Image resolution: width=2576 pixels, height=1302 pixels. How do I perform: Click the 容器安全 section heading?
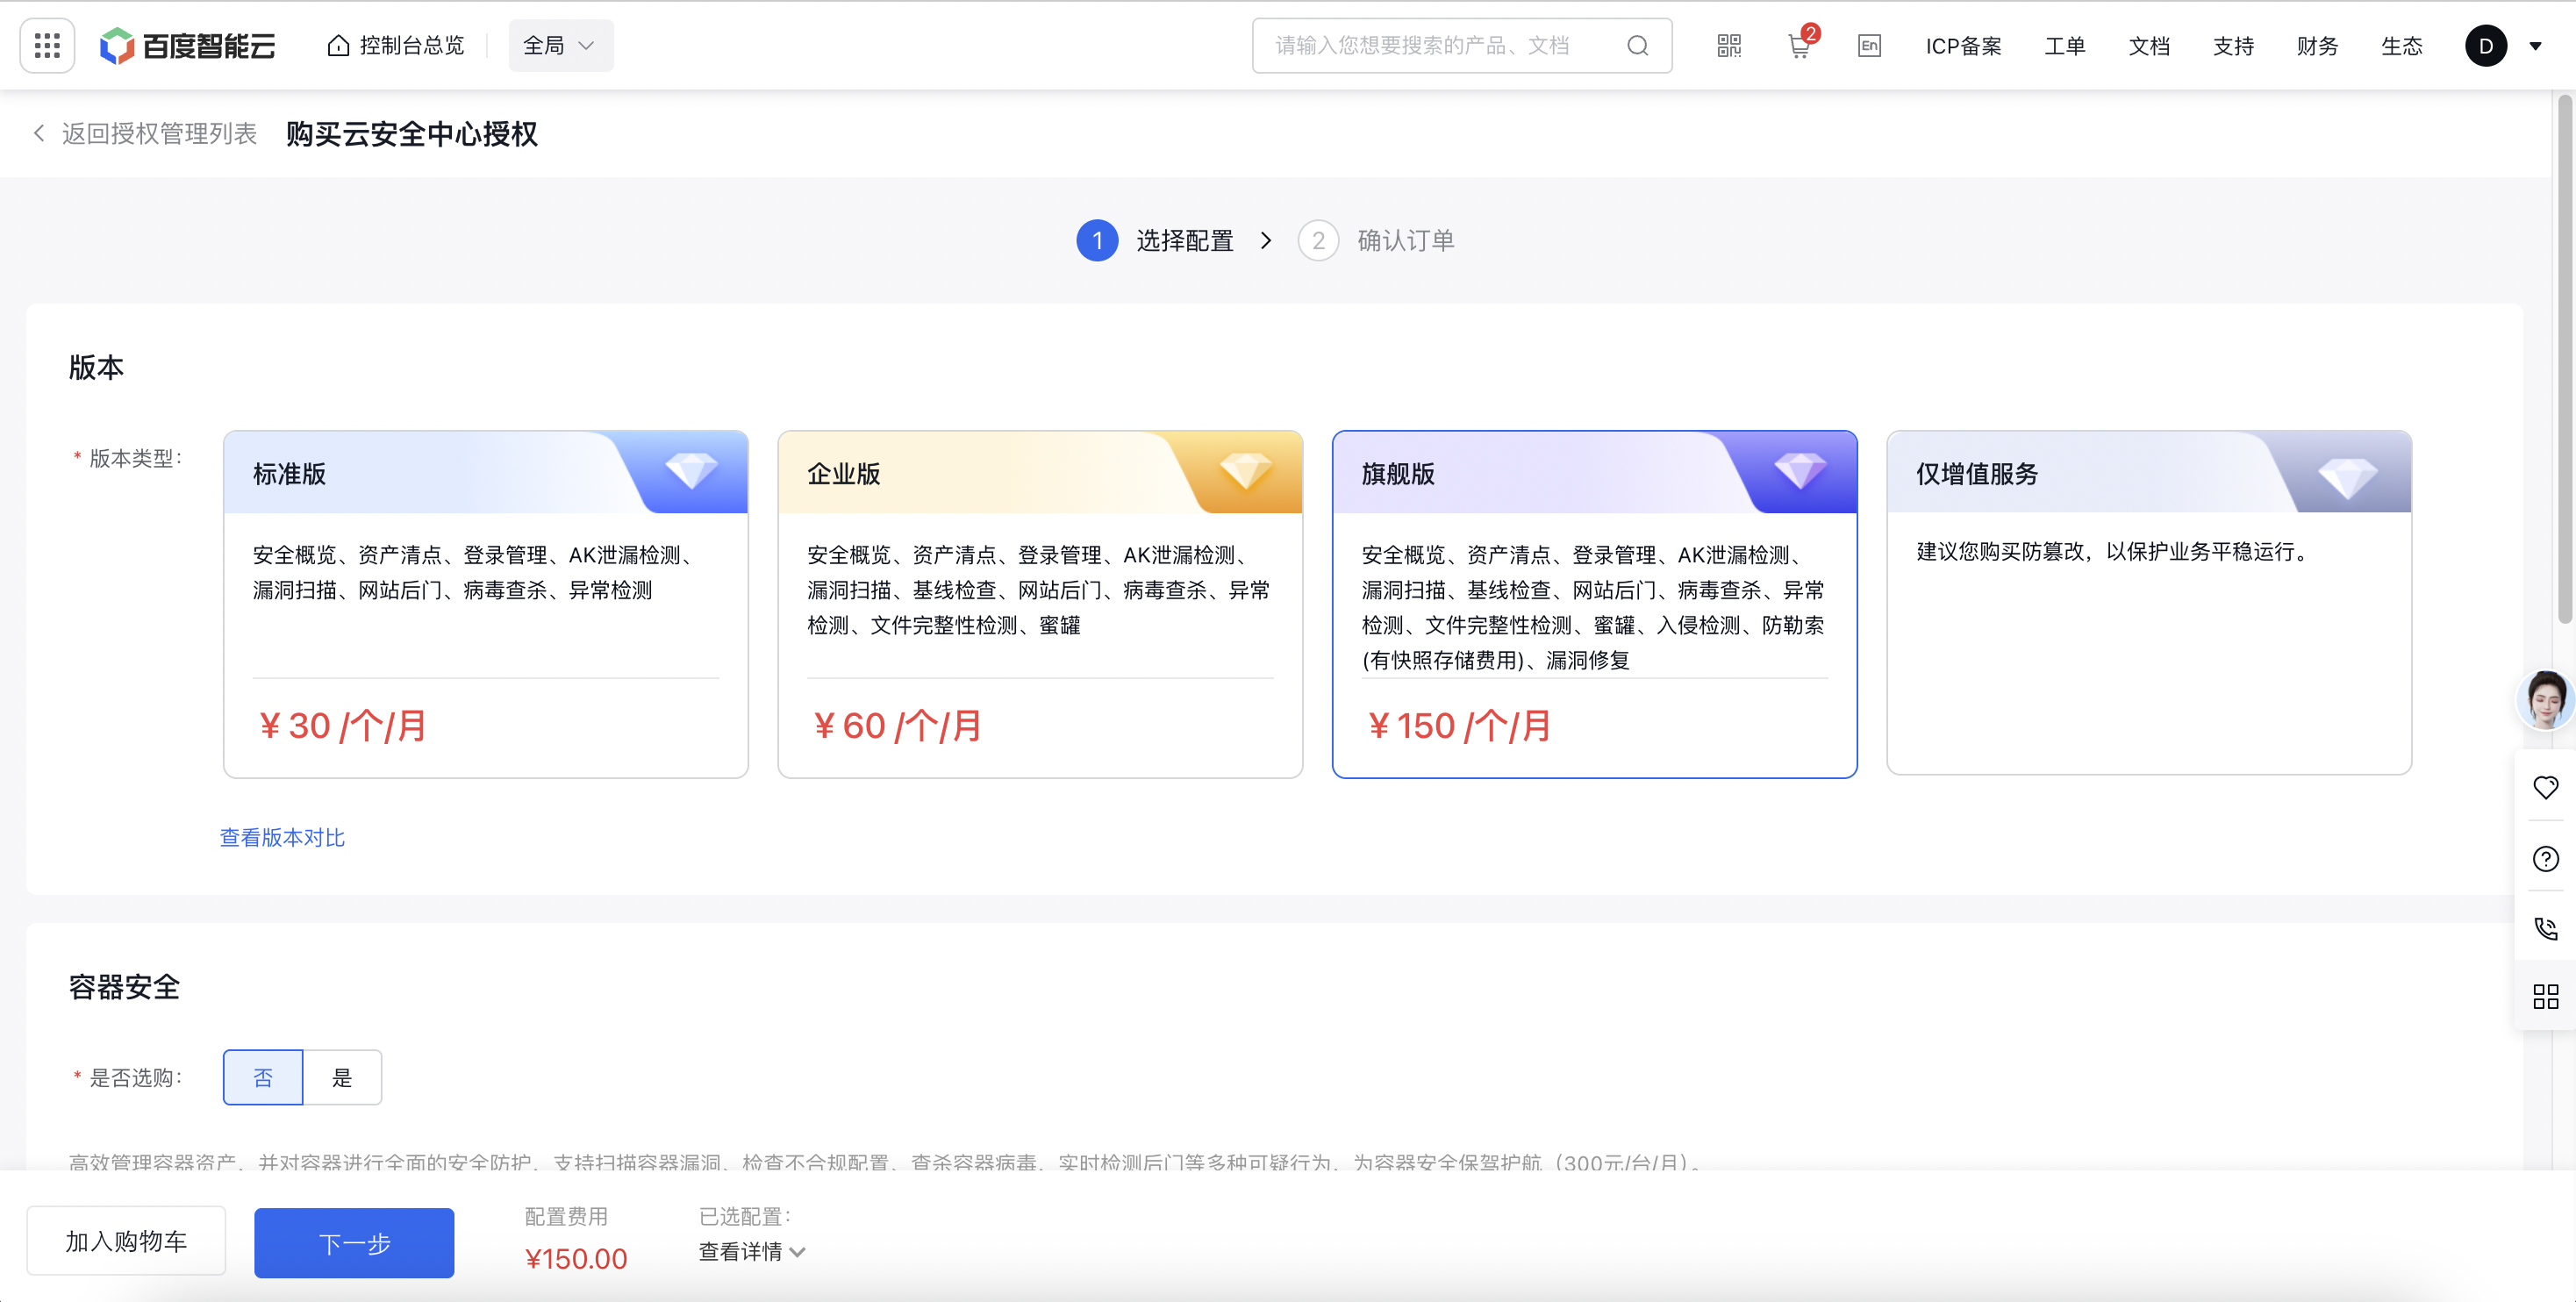pyautogui.click(x=124, y=987)
